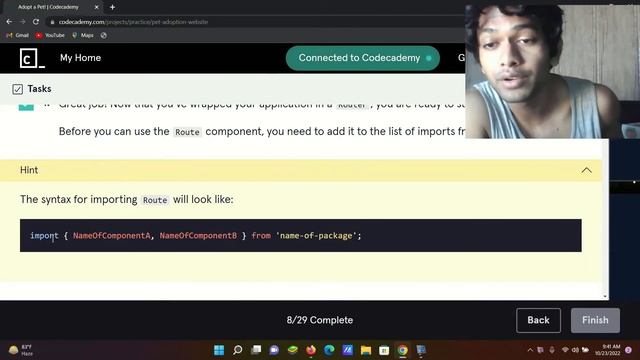Open BlueStacks from the taskbar

pyautogui.click(x=293, y=350)
